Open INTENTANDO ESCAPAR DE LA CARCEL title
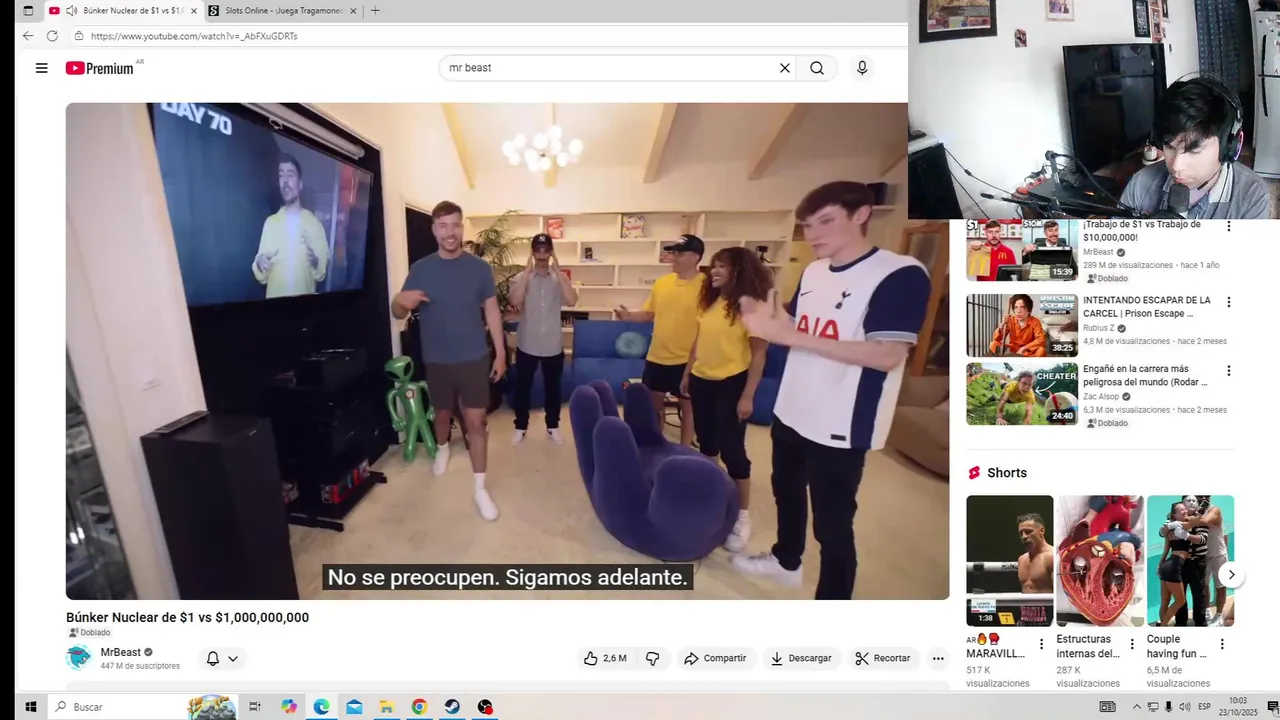This screenshot has width=1280, height=720. 1147,307
